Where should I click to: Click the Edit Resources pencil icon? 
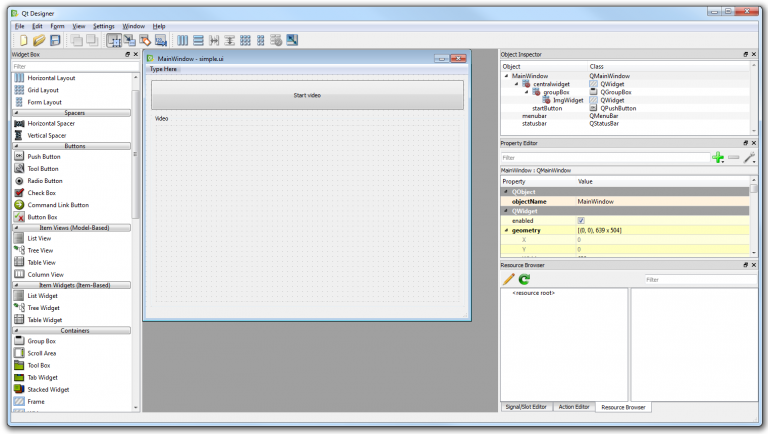(x=509, y=279)
